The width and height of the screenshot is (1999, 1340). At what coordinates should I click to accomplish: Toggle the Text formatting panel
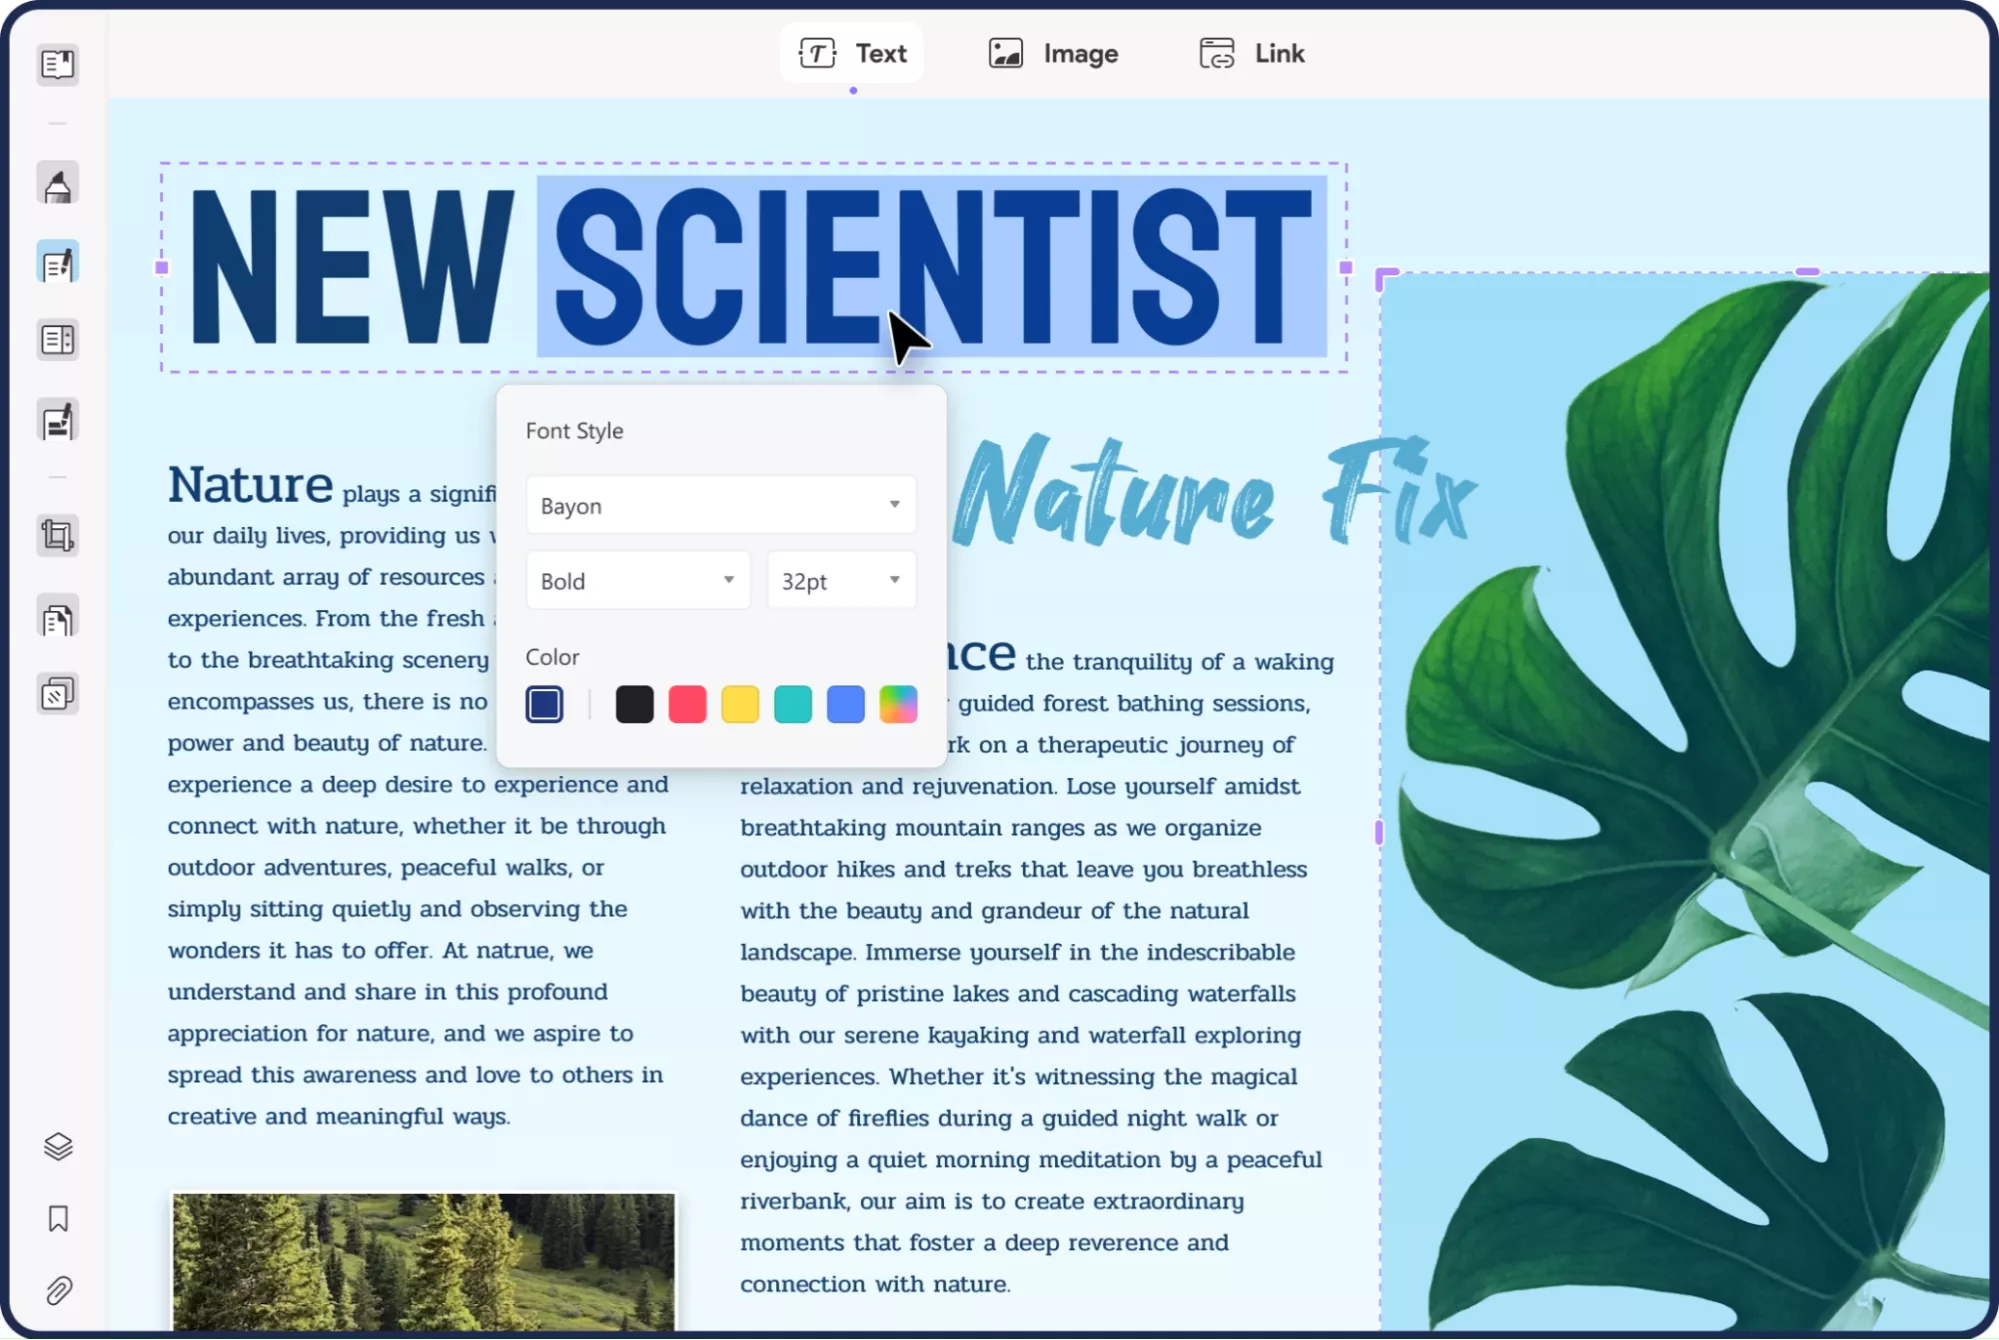tap(852, 52)
